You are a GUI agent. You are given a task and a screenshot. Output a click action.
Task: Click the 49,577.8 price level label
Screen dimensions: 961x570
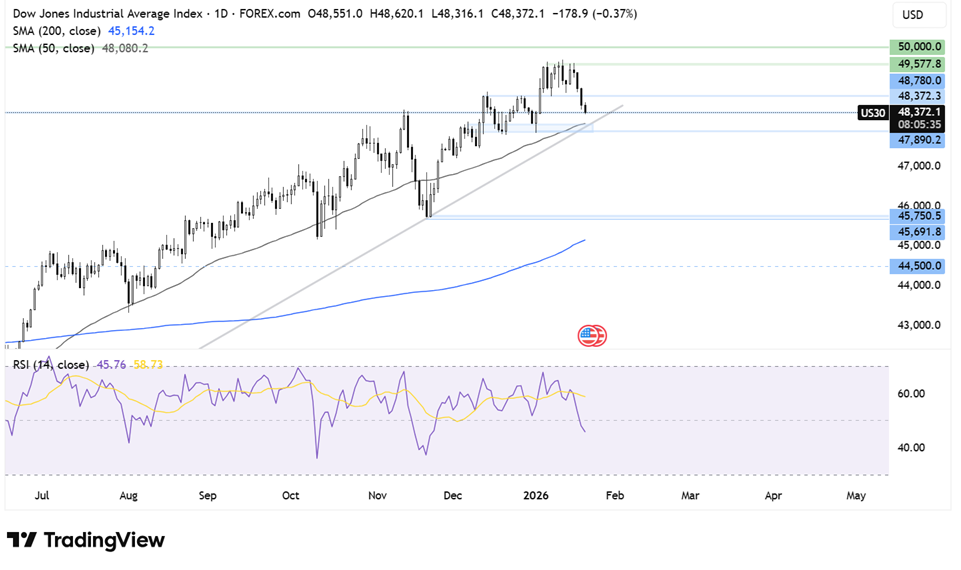click(917, 64)
